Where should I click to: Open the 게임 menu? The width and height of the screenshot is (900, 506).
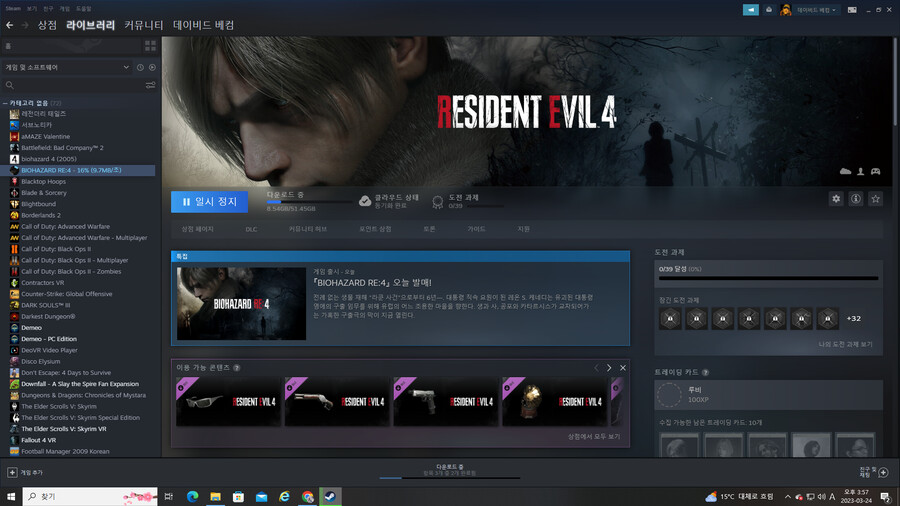tap(65, 9)
